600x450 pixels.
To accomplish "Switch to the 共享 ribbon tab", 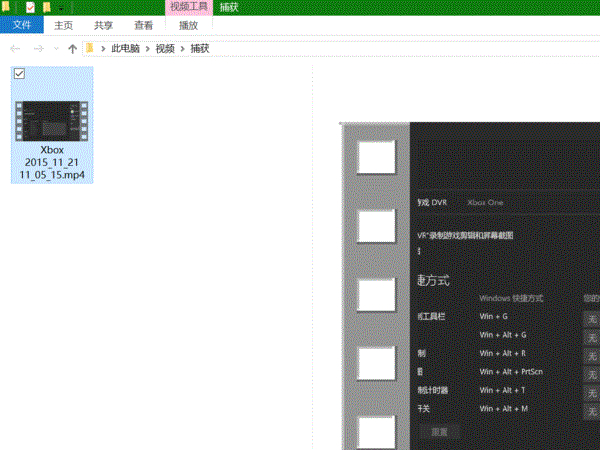I will tap(103, 25).
